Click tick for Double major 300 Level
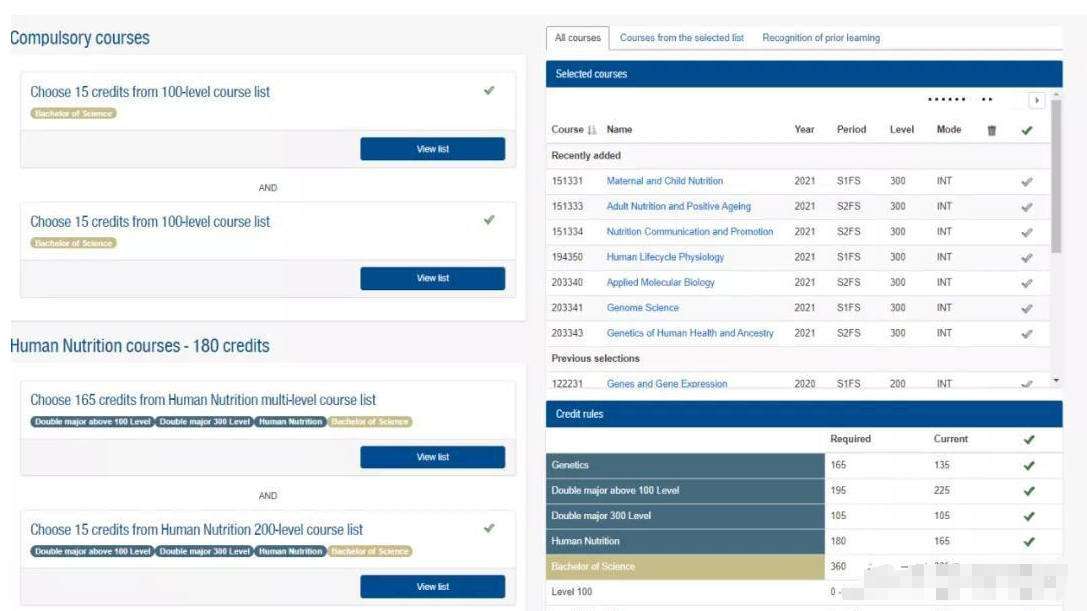The width and height of the screenshot is (1087, 611). coord(1029,516)
